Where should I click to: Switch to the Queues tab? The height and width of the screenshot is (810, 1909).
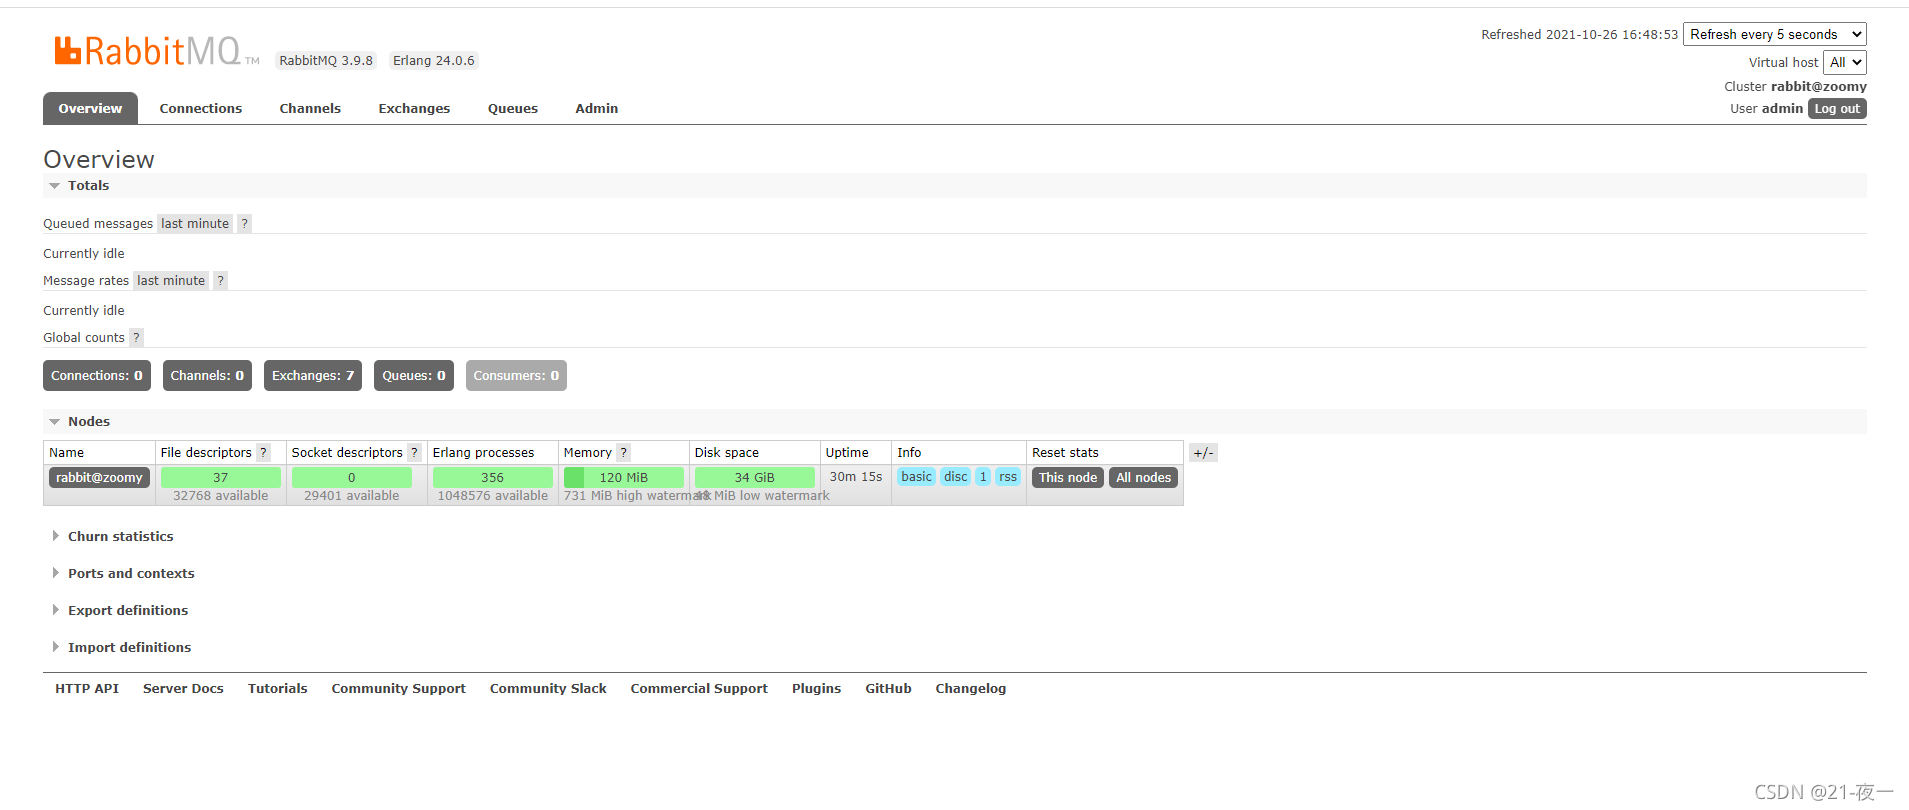(513, 108)
